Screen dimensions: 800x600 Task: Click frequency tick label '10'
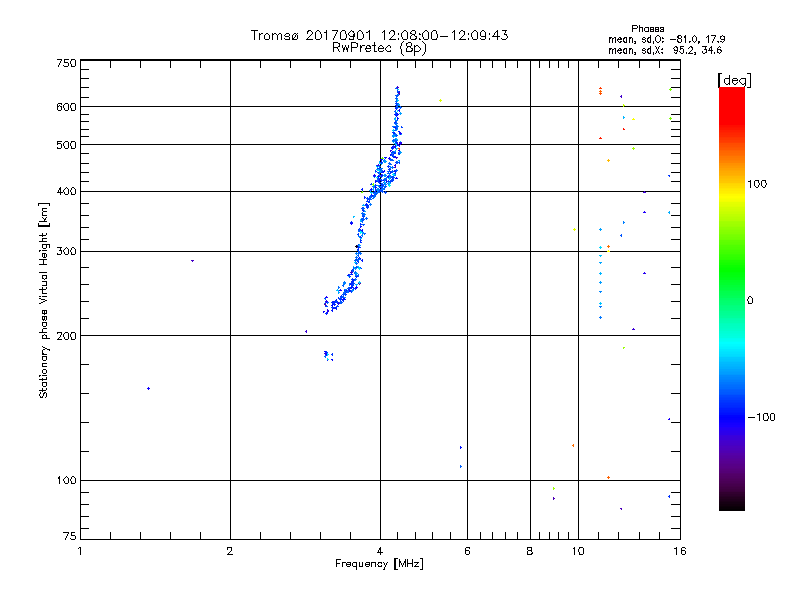[578, 551]
